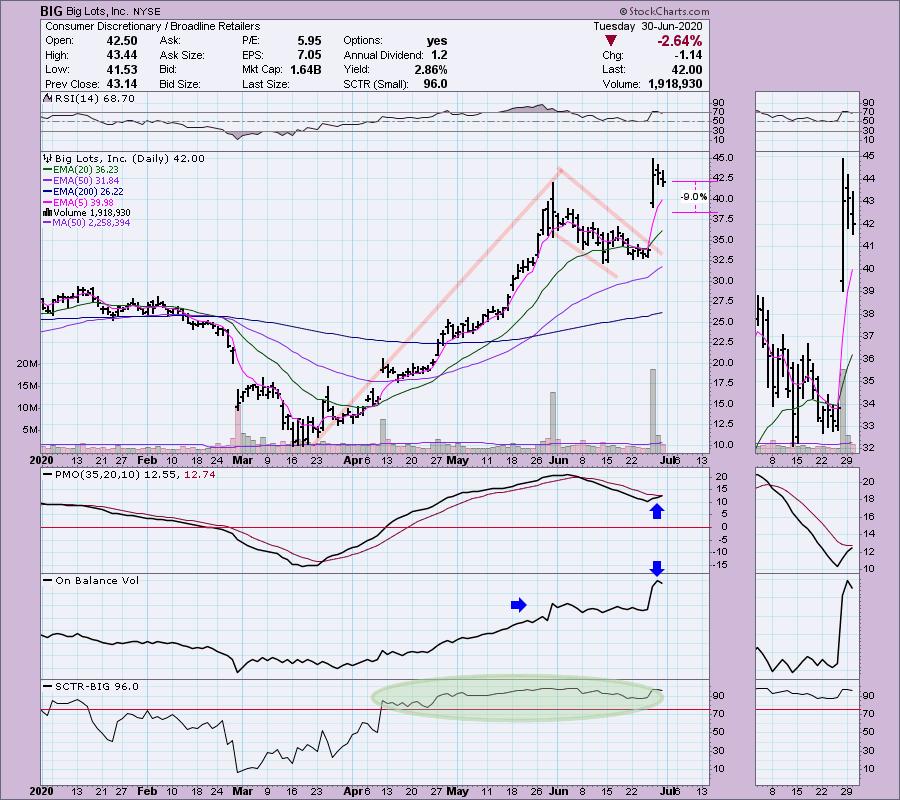Screen dimensions: 900x800
Task: Click the 29 date label under the zoomed thumbnail price chart
Action: point(846,460)
